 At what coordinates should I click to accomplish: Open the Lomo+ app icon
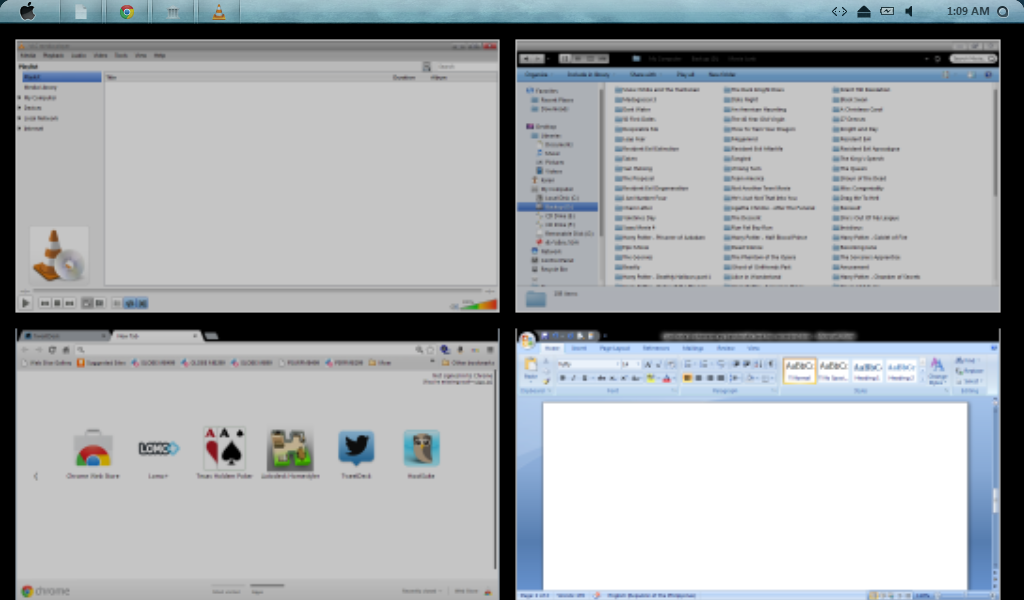[158, 449]
